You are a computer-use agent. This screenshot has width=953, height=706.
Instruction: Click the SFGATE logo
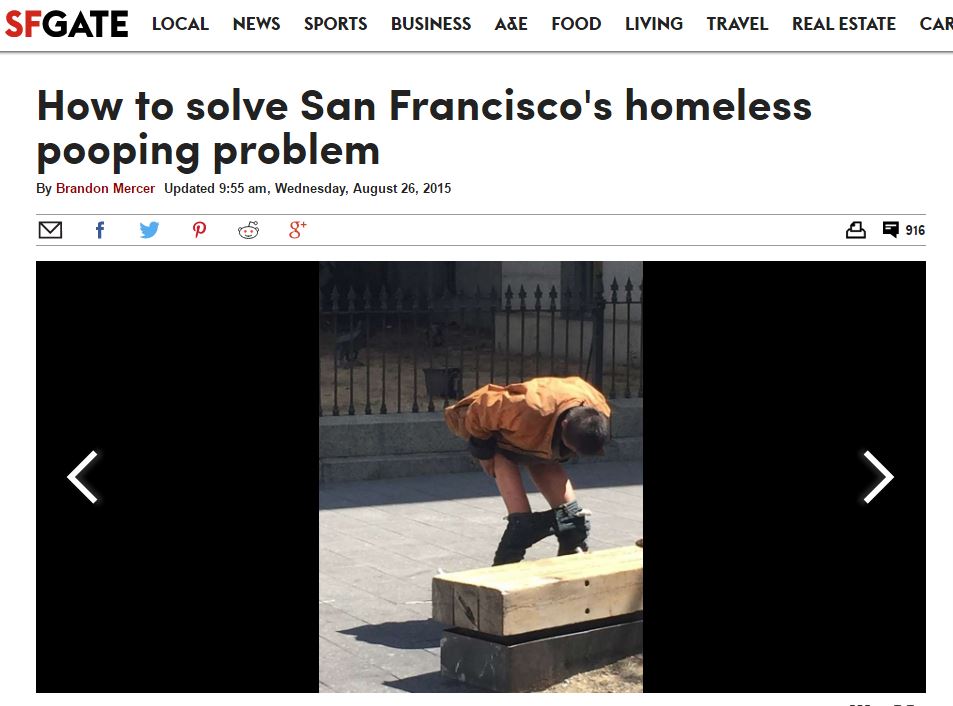click(66, 24)
